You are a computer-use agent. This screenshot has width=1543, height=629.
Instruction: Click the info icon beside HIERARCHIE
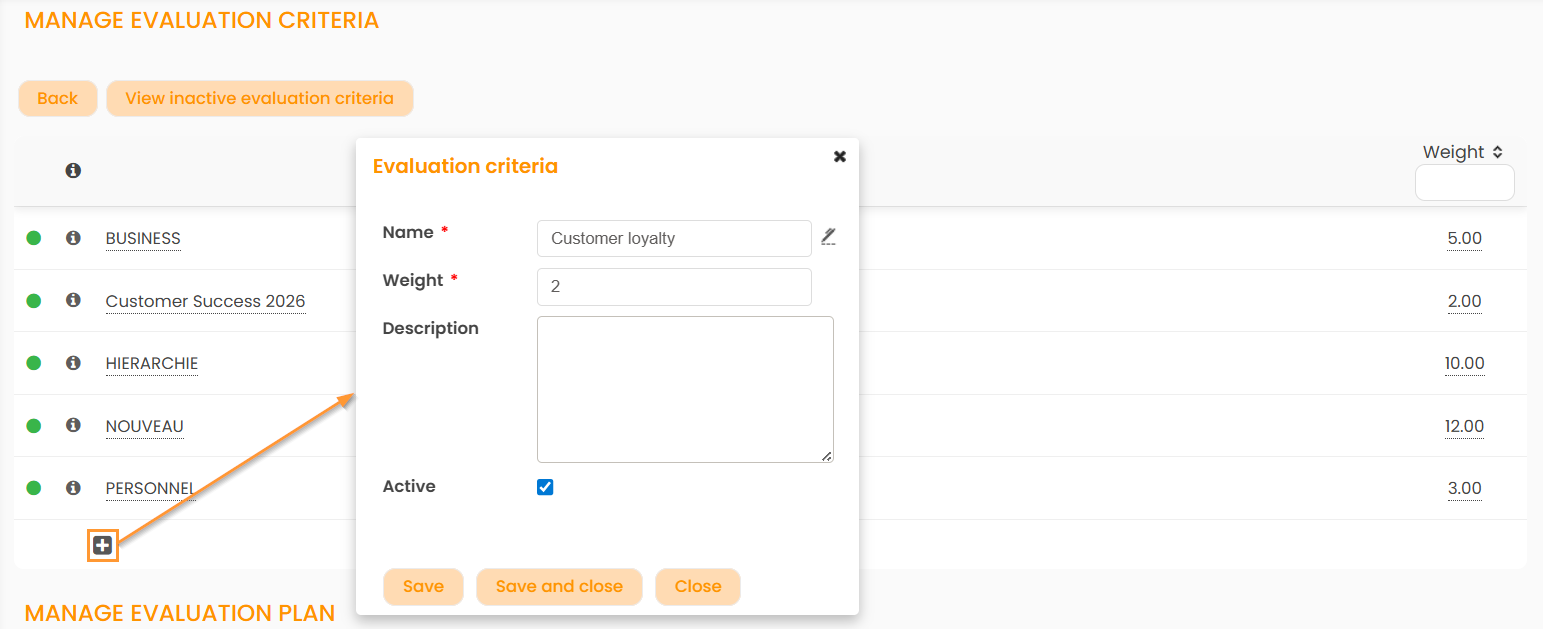pyautogui.click(x=73, y=363)
